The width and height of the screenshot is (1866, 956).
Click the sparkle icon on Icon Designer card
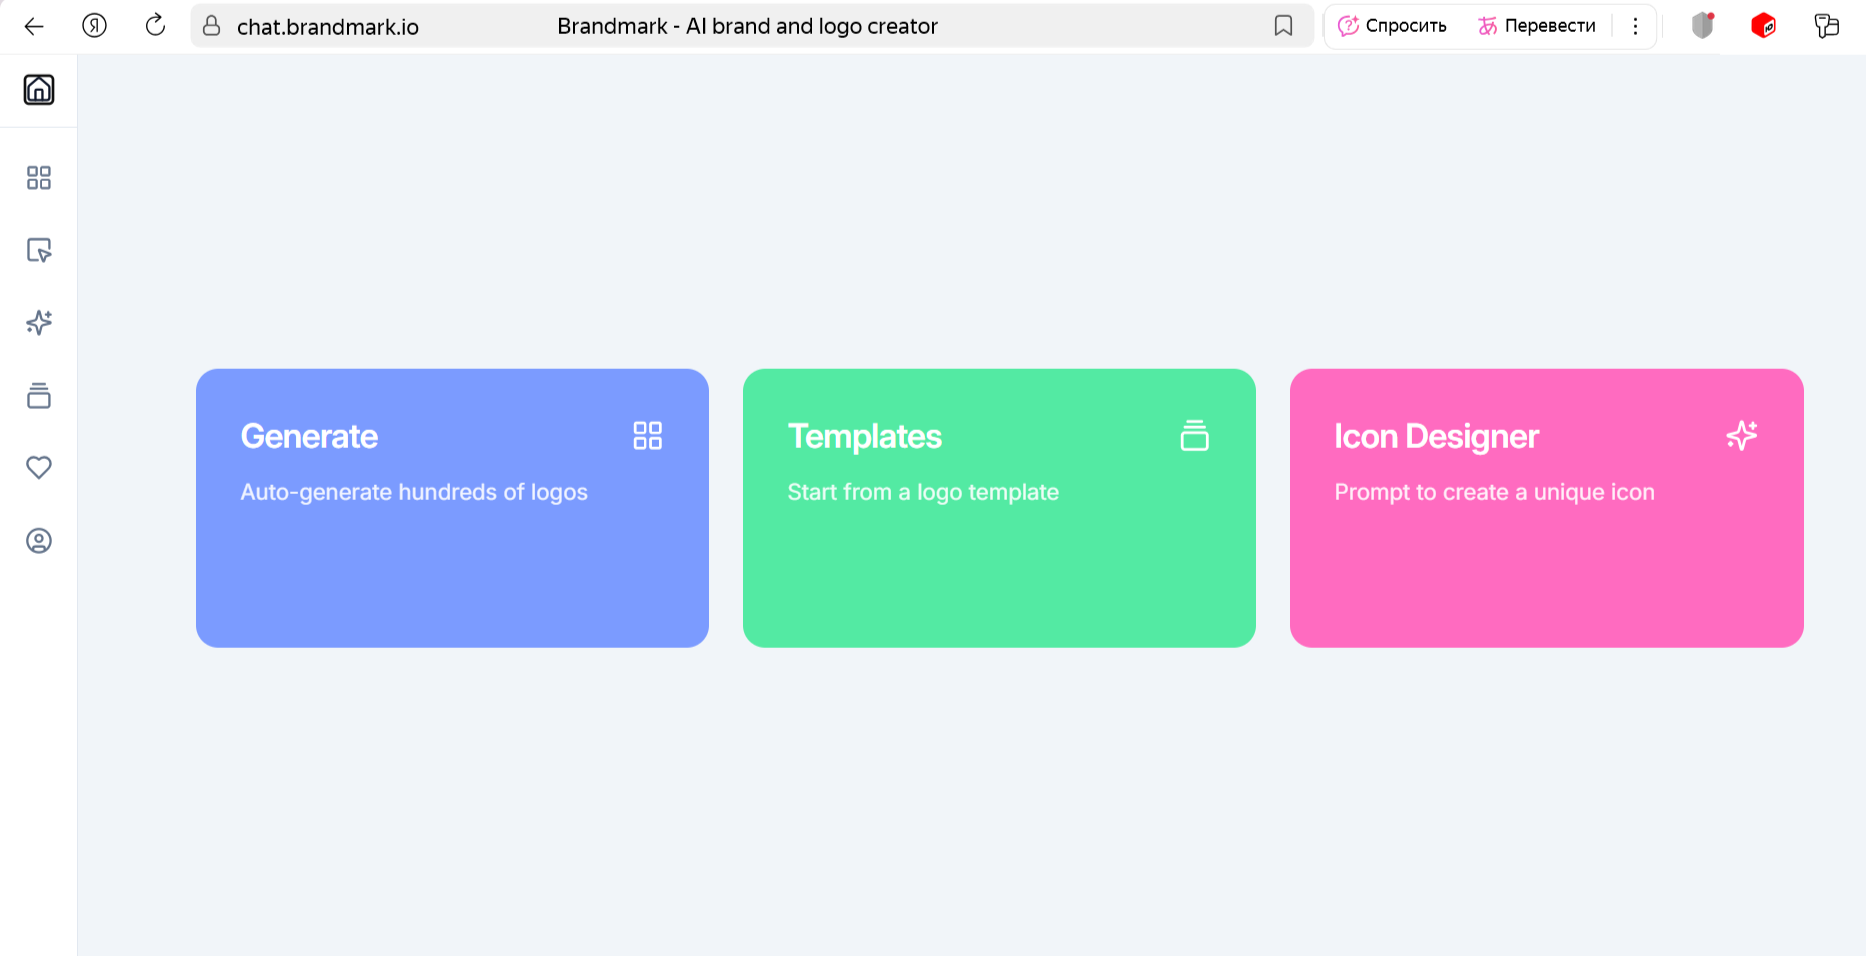point(1741,436)
